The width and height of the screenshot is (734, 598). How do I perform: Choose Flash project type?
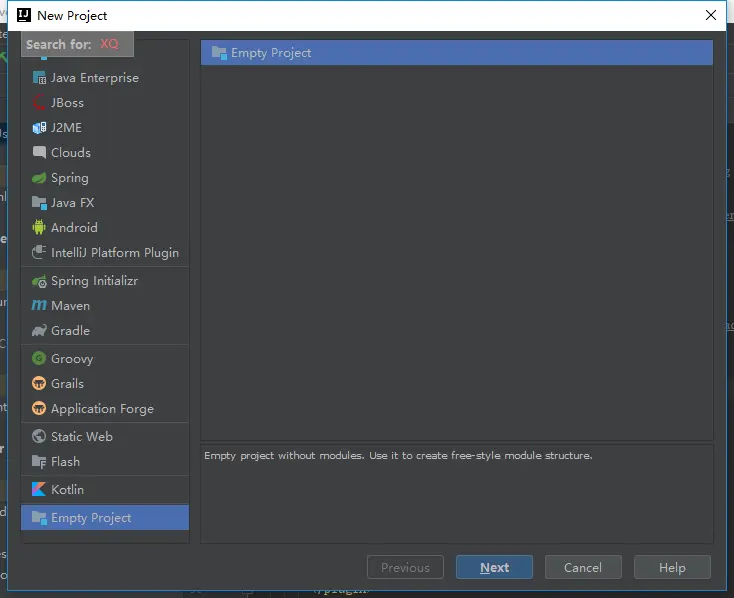[x=105, y=462]
